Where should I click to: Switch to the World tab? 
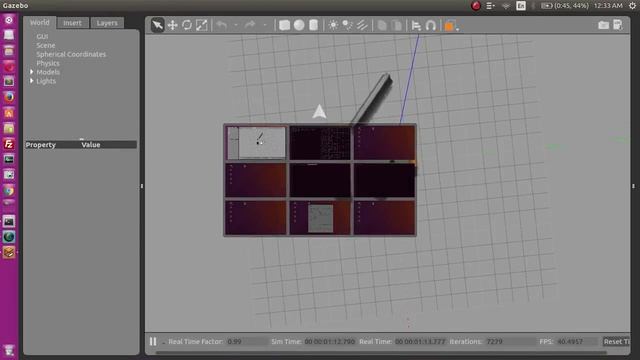40,22
